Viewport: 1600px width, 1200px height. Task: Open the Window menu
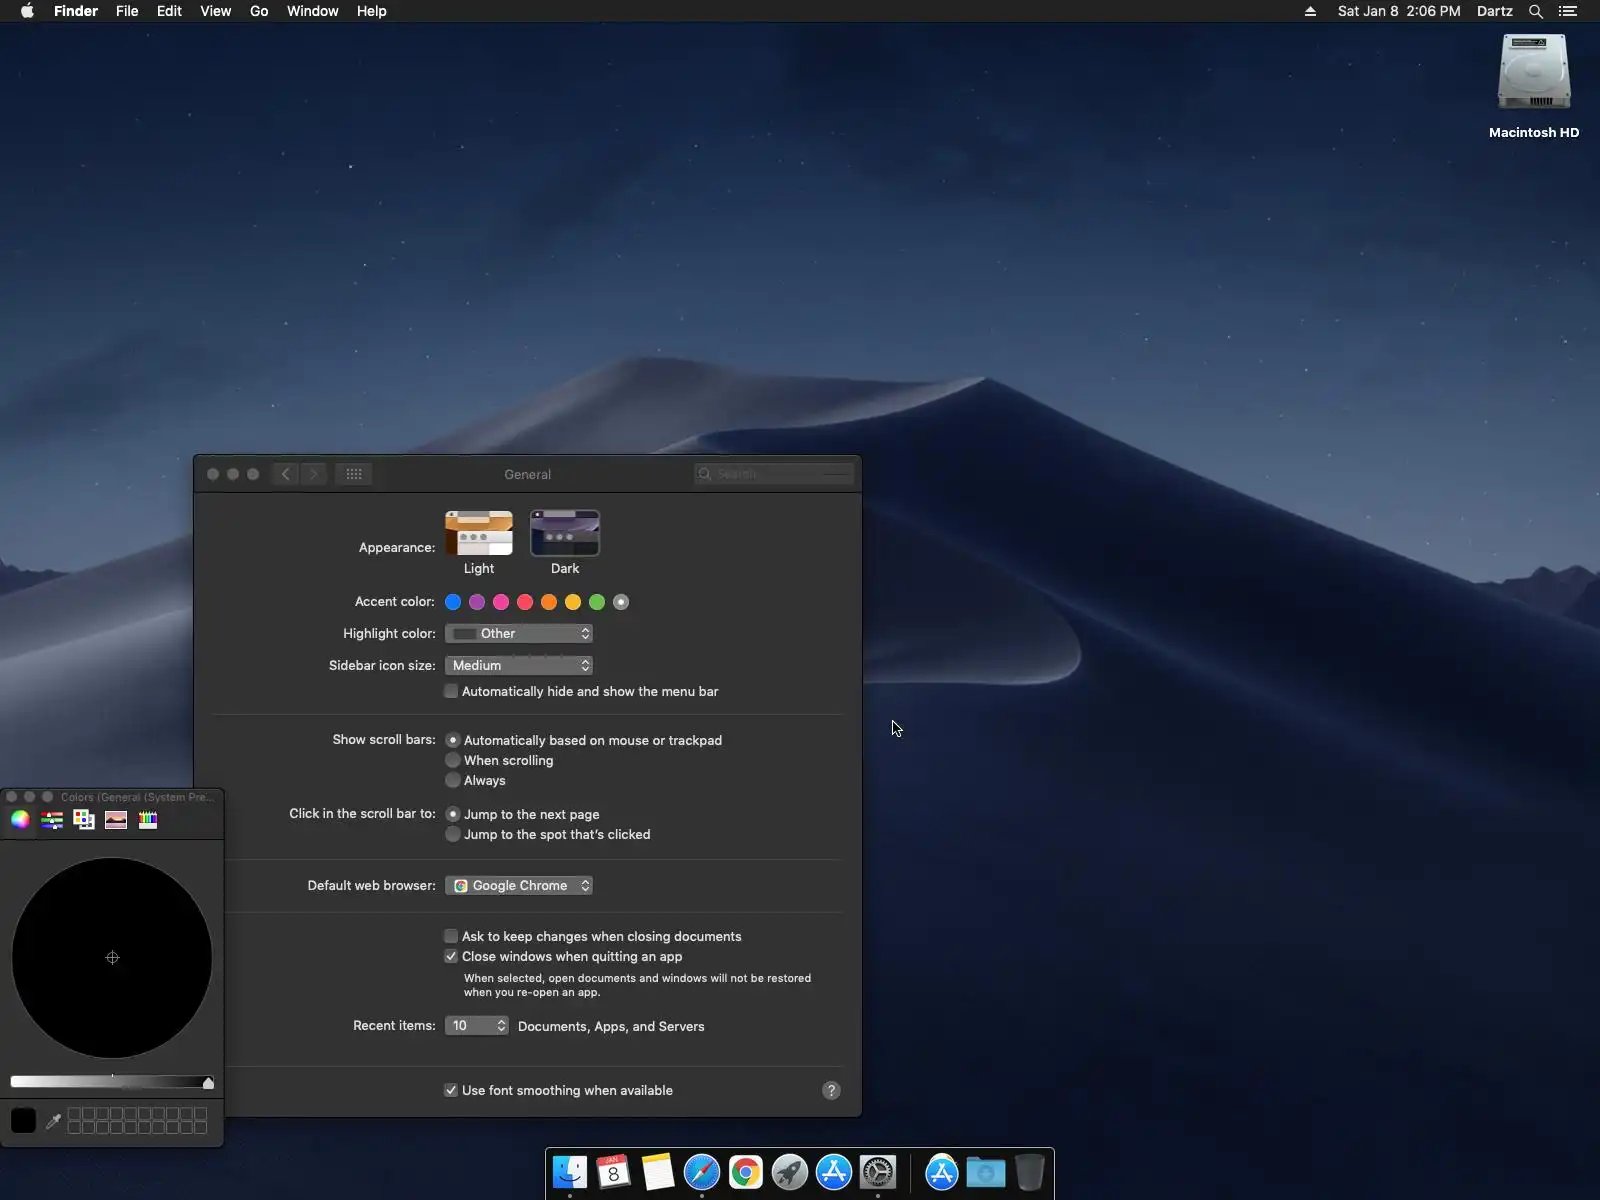313,11
